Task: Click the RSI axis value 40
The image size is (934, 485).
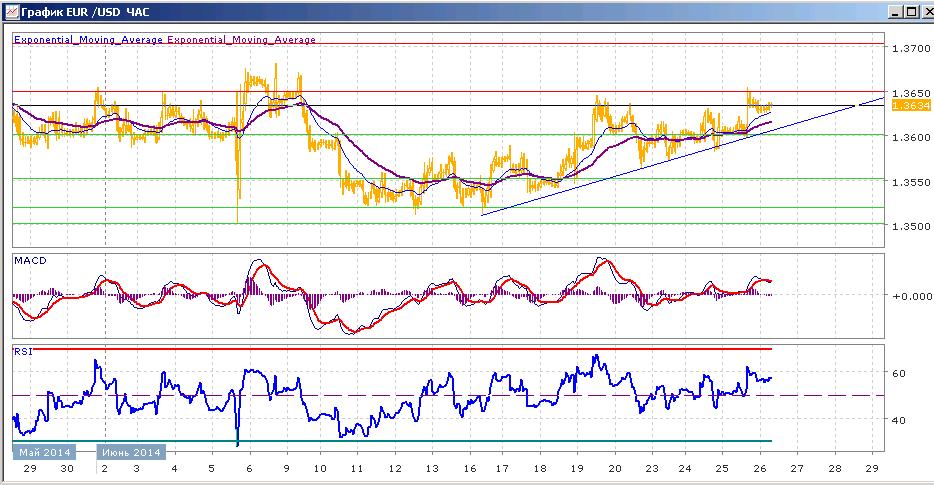Action: coord(899,420)
